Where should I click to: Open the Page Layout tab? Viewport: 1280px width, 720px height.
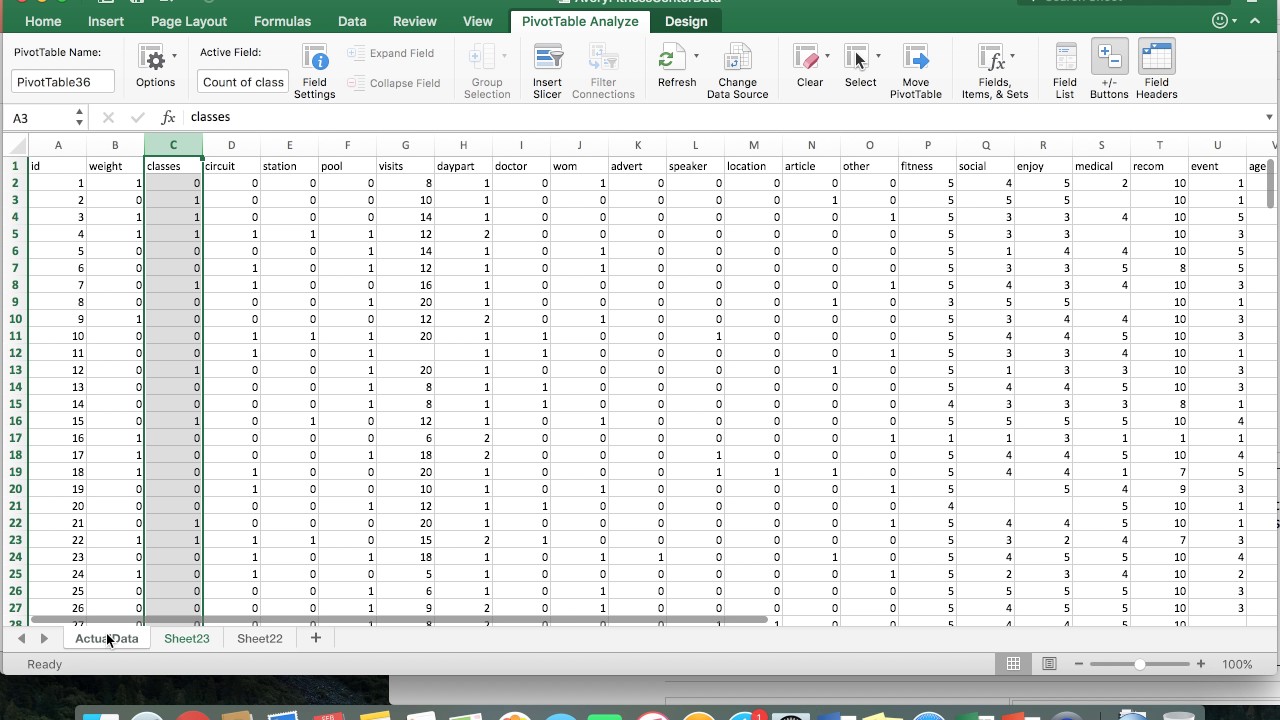point(189,21)
